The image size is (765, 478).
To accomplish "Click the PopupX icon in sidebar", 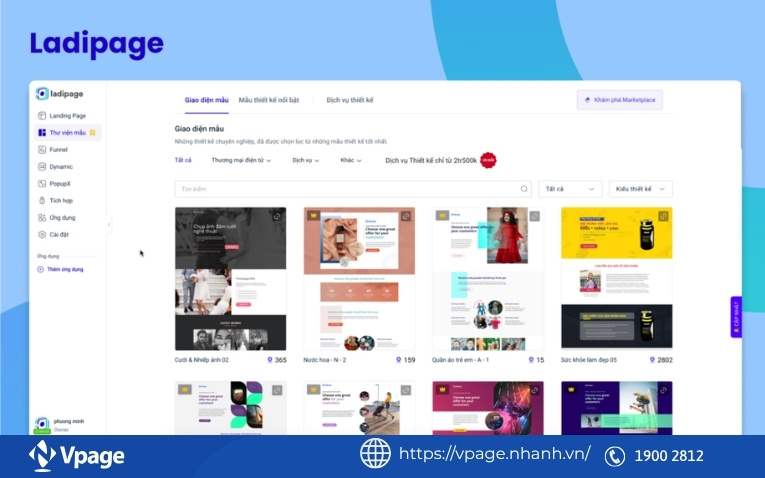I will 42,184.
